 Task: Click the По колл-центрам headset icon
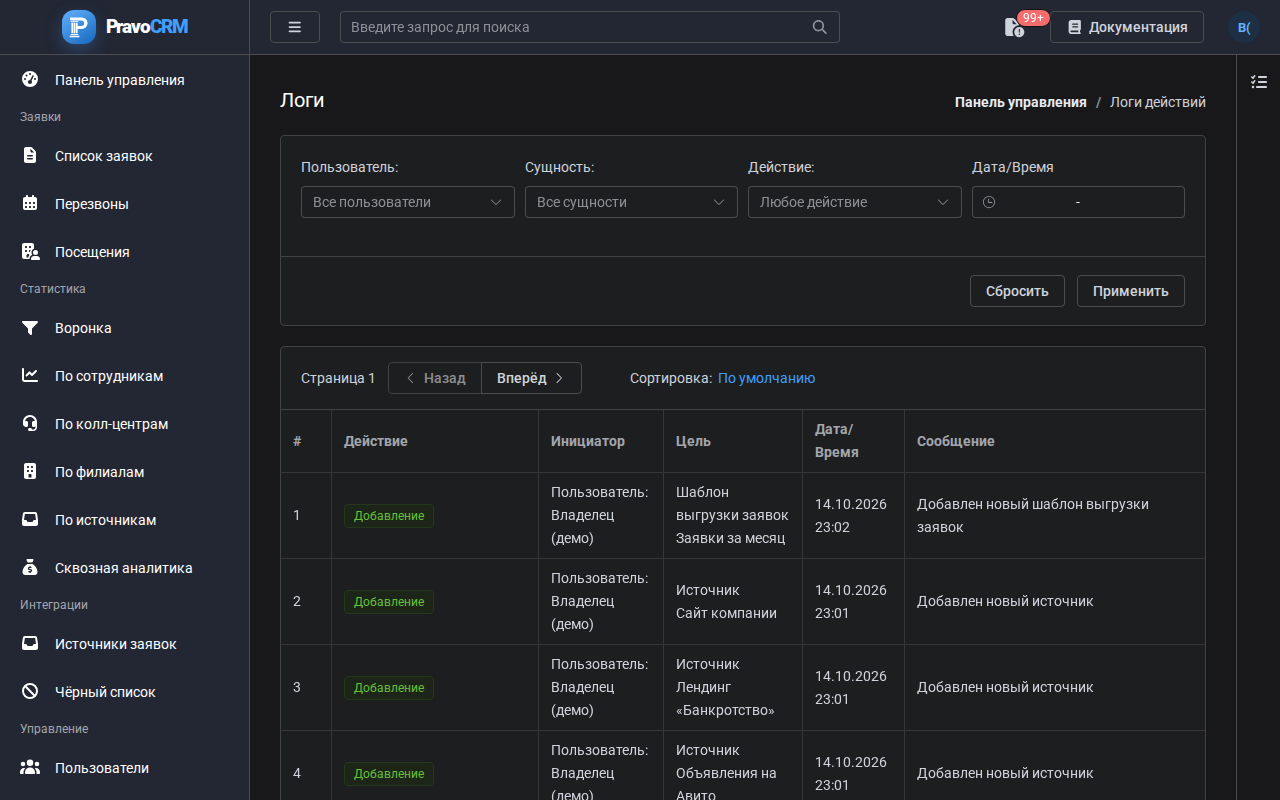[30, 424]
